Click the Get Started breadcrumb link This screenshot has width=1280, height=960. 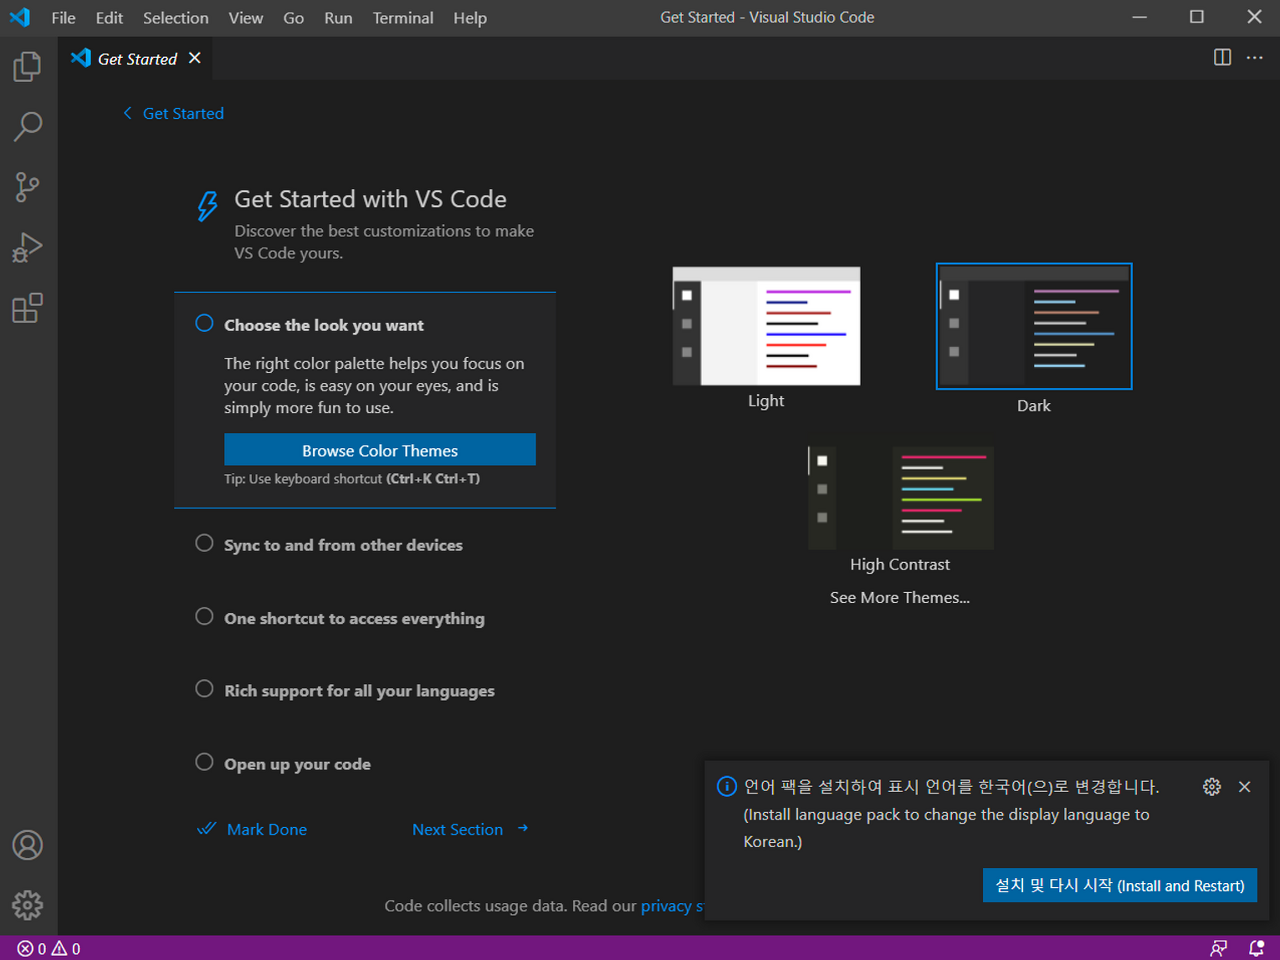(183, 113)
